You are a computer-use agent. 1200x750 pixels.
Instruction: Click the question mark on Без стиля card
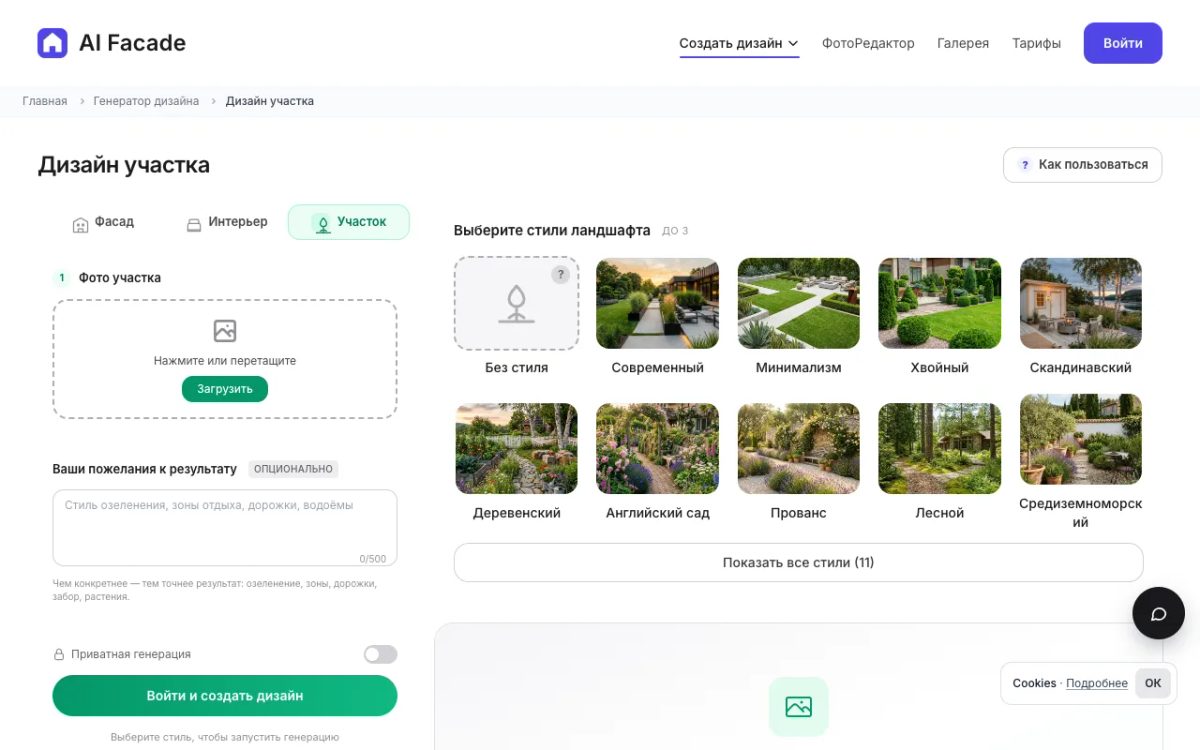561,275
